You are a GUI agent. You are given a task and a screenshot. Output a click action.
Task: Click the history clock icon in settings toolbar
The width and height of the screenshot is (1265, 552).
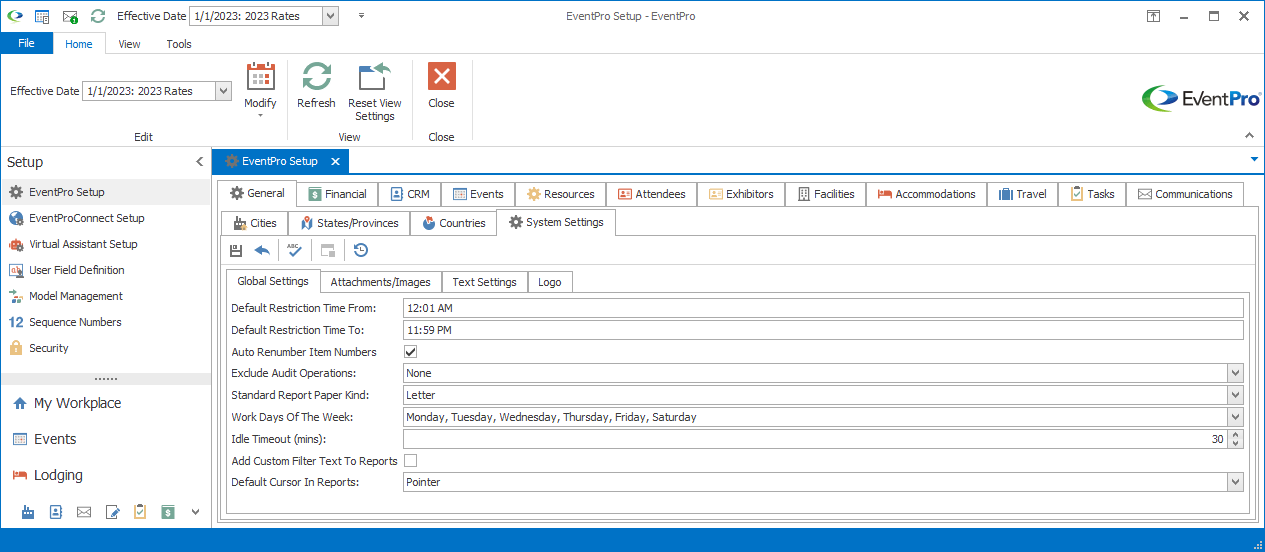coord(361,250)
